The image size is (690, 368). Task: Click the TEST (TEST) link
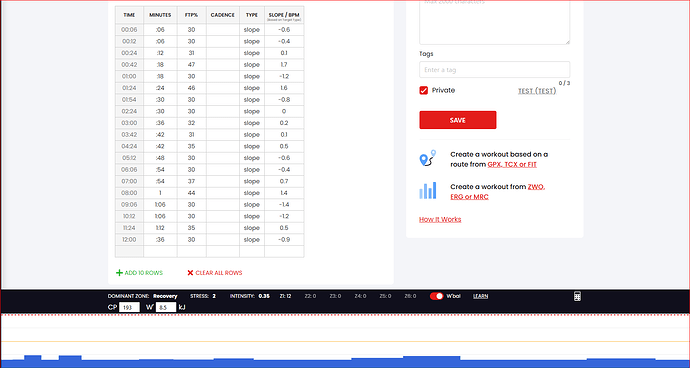[x=537, y=91]
